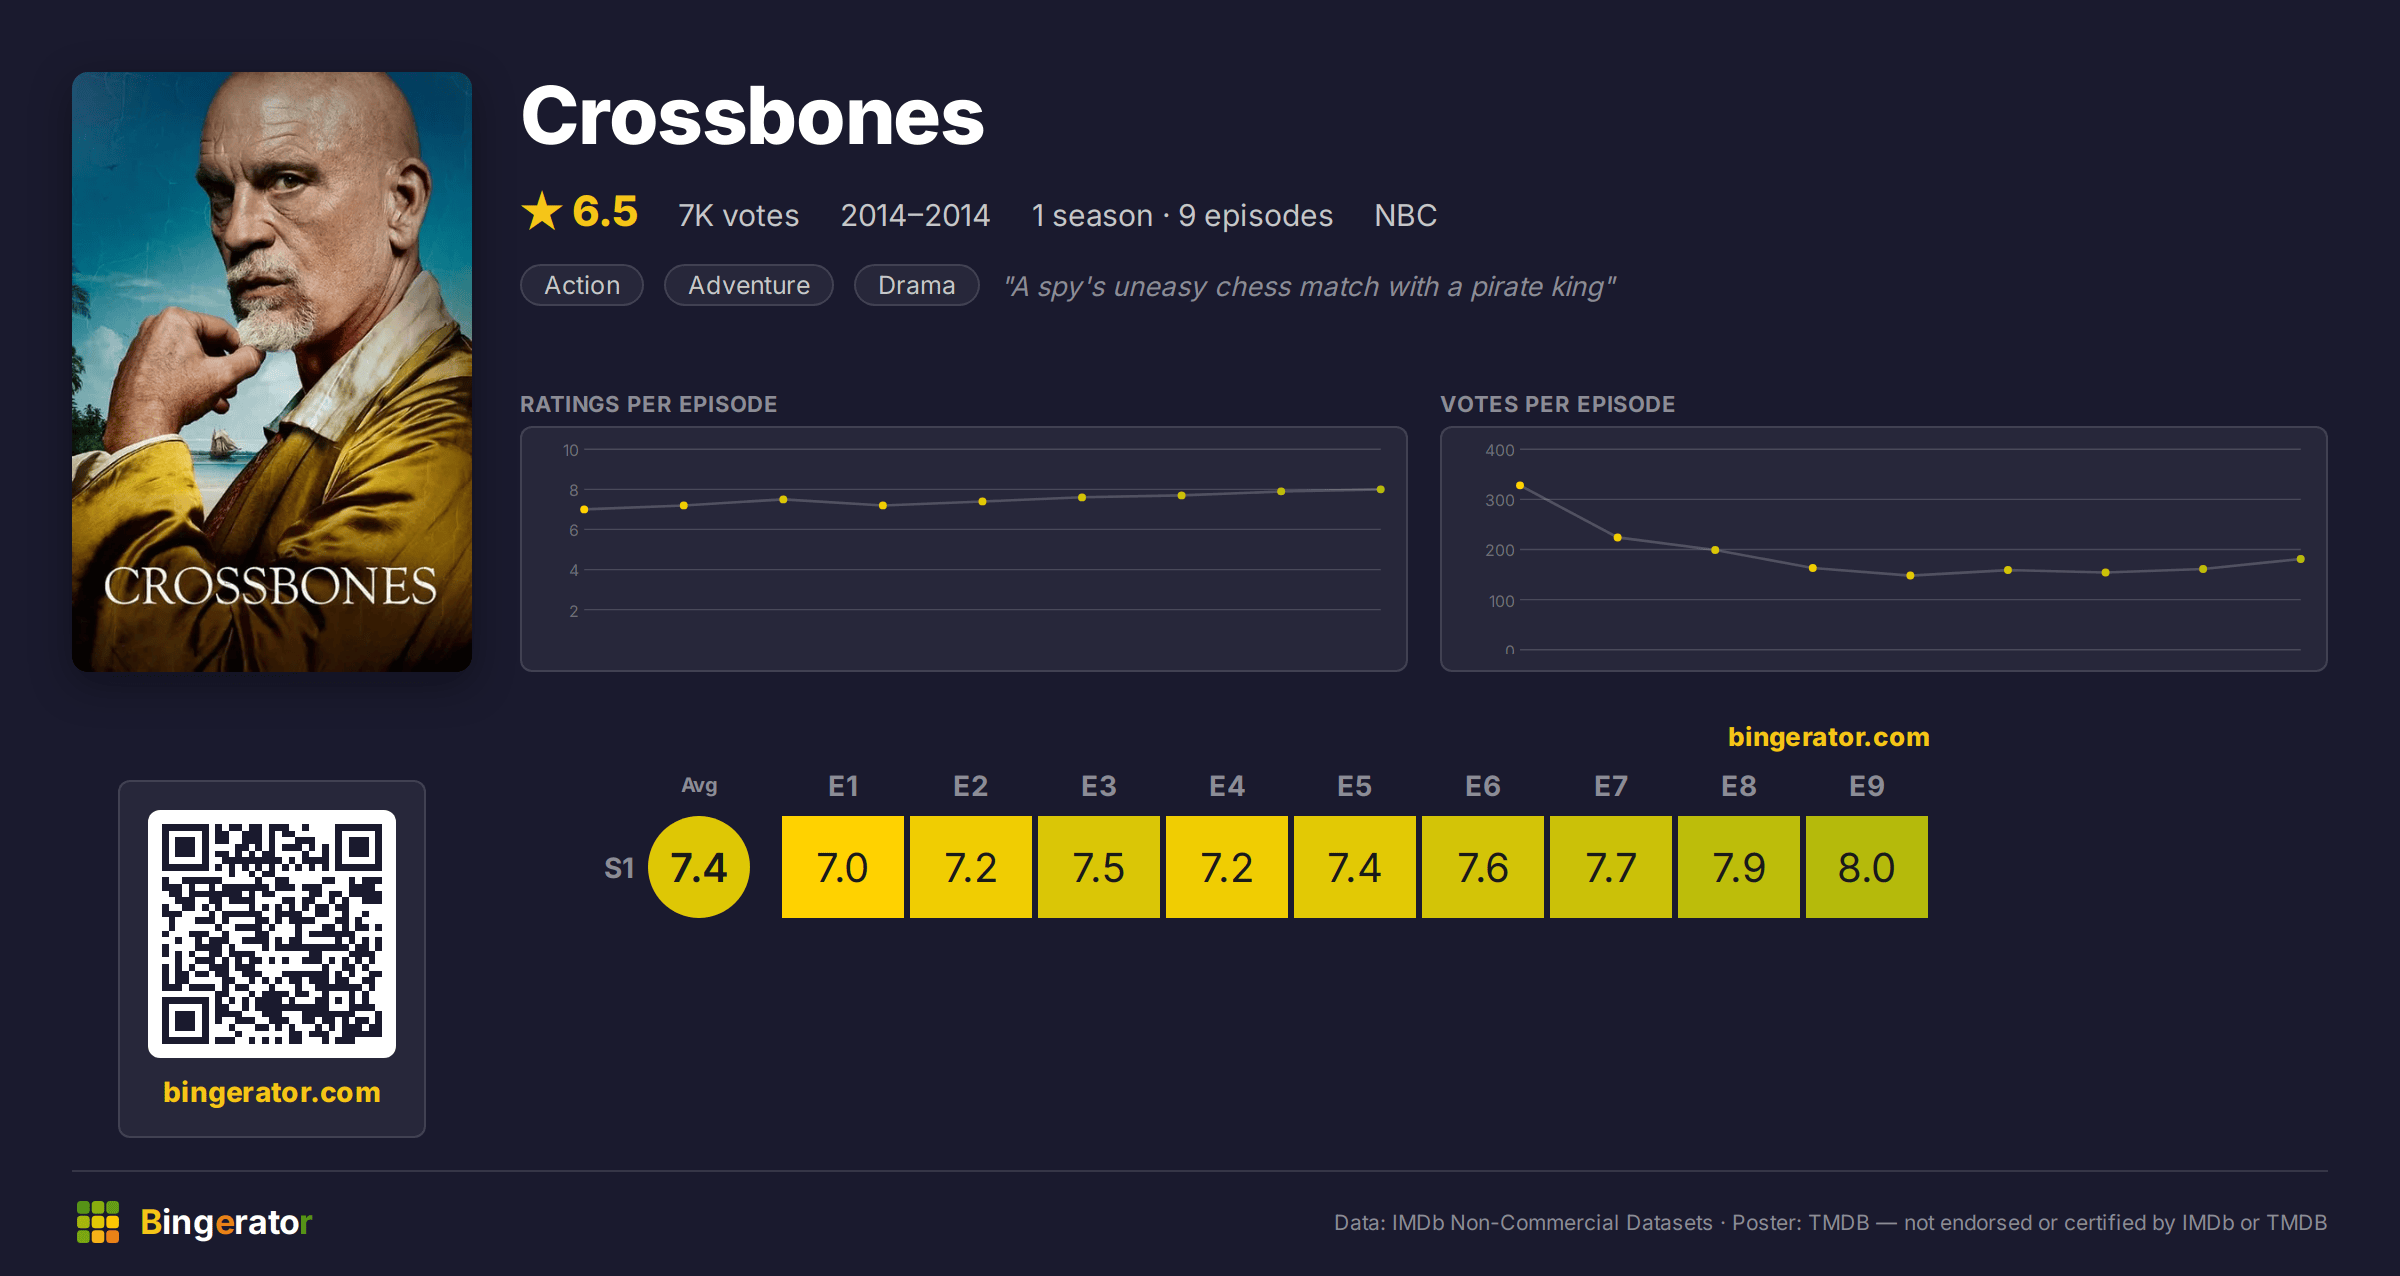Click the last point on ratings chart

click(x=1381, y=489)
